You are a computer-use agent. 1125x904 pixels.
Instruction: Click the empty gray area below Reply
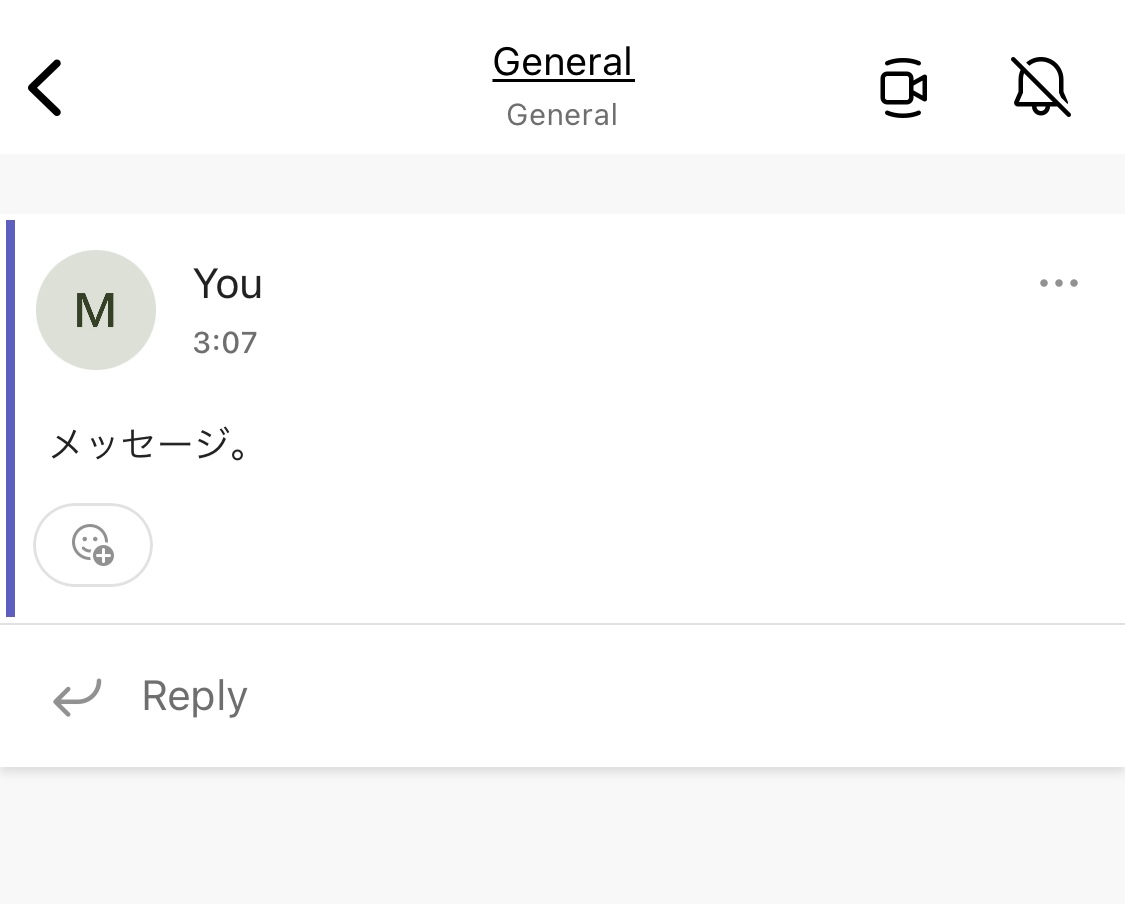tap(562, 838)
